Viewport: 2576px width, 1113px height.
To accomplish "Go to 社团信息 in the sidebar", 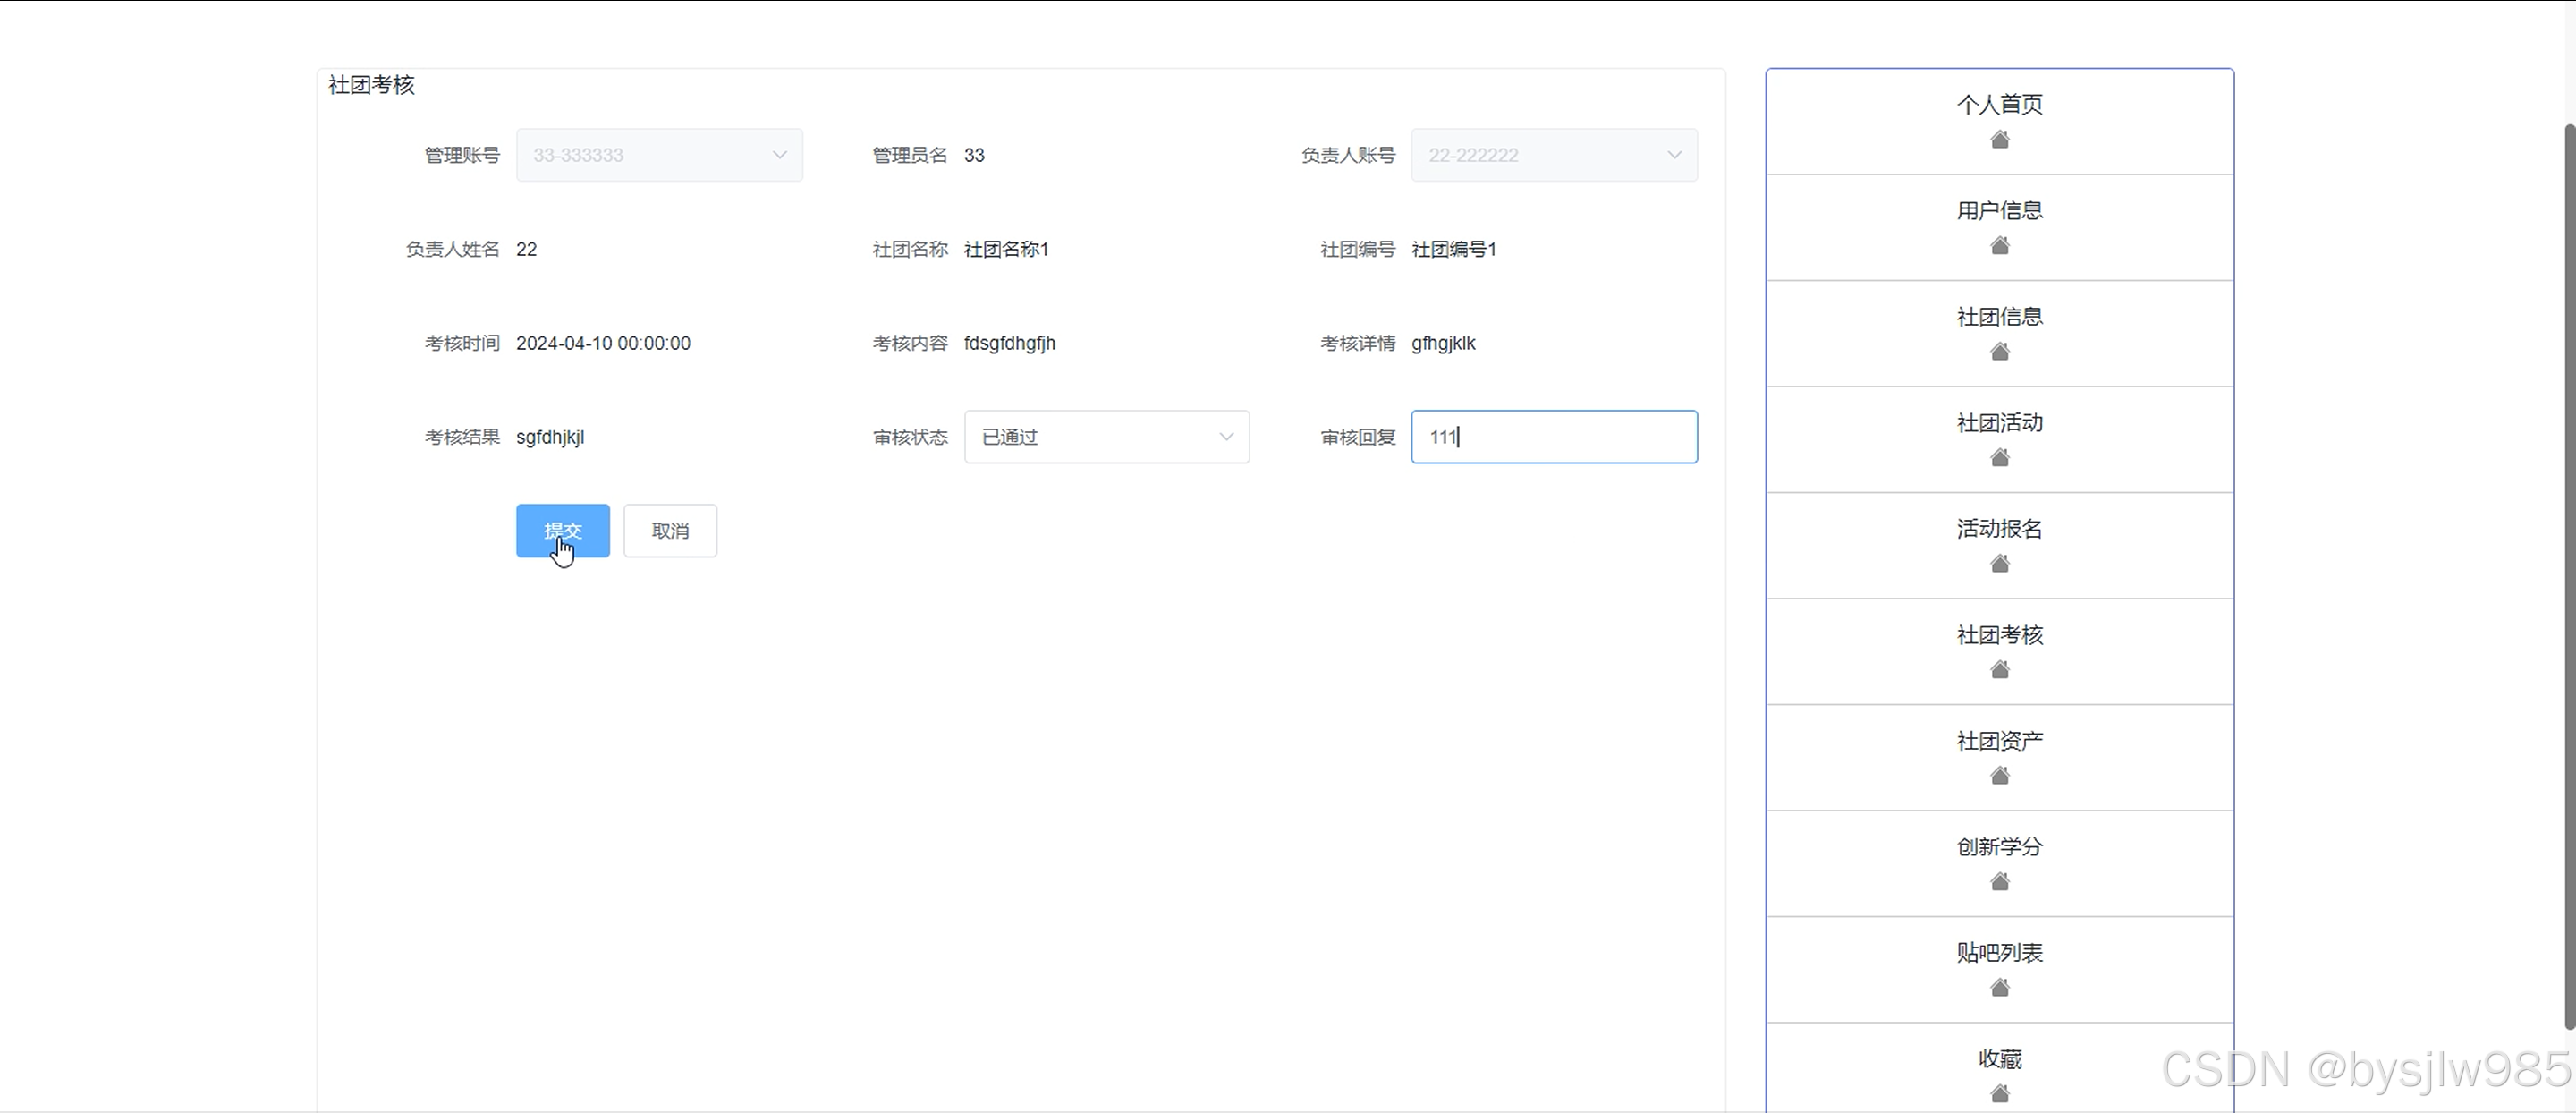I will coord(1999,333).
